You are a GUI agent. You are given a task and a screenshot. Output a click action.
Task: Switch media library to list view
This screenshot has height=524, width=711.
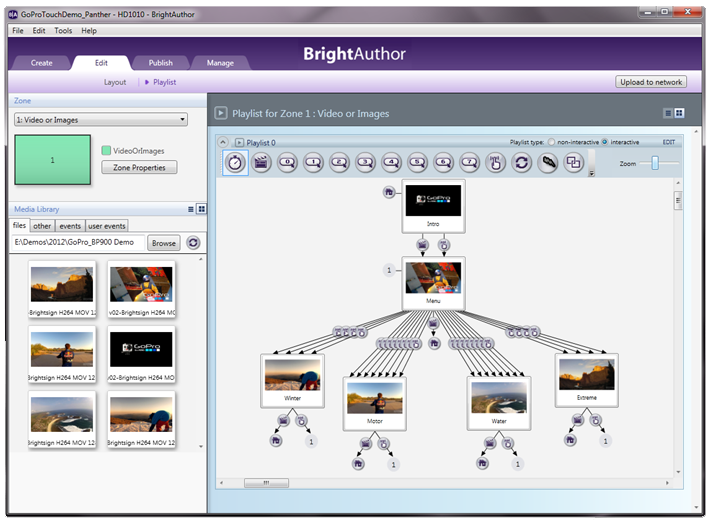tap(190, 209)
